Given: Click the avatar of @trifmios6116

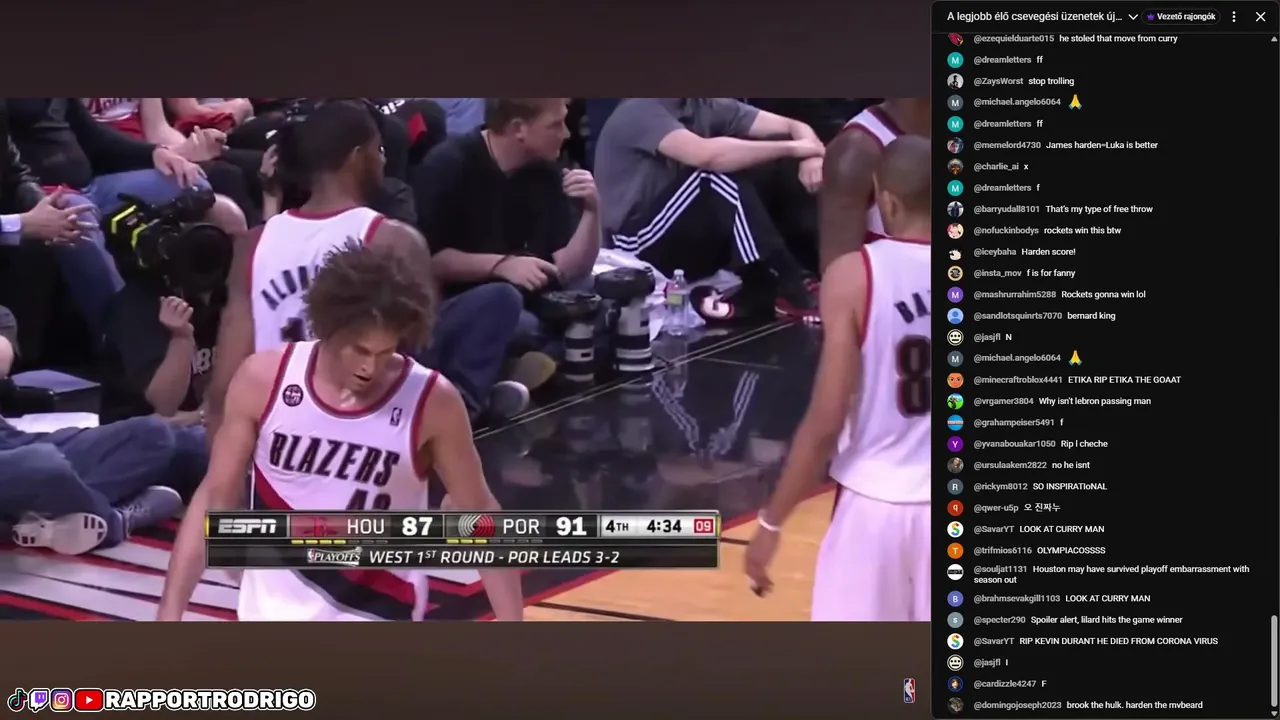Looking at the screenshot, I should point(955,550).
